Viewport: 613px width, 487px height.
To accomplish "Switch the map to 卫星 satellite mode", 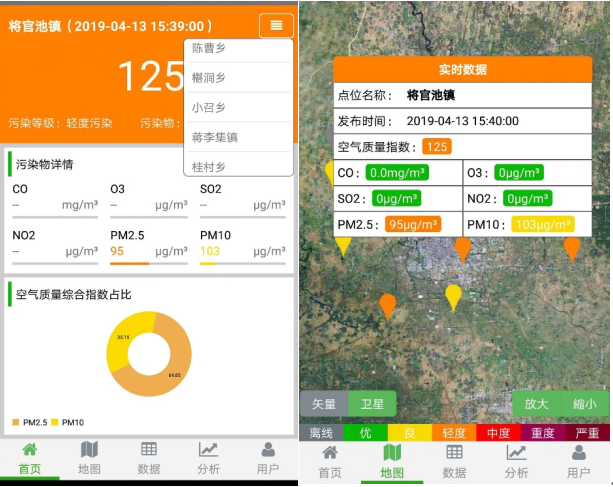I will click(x=372, y=404).
